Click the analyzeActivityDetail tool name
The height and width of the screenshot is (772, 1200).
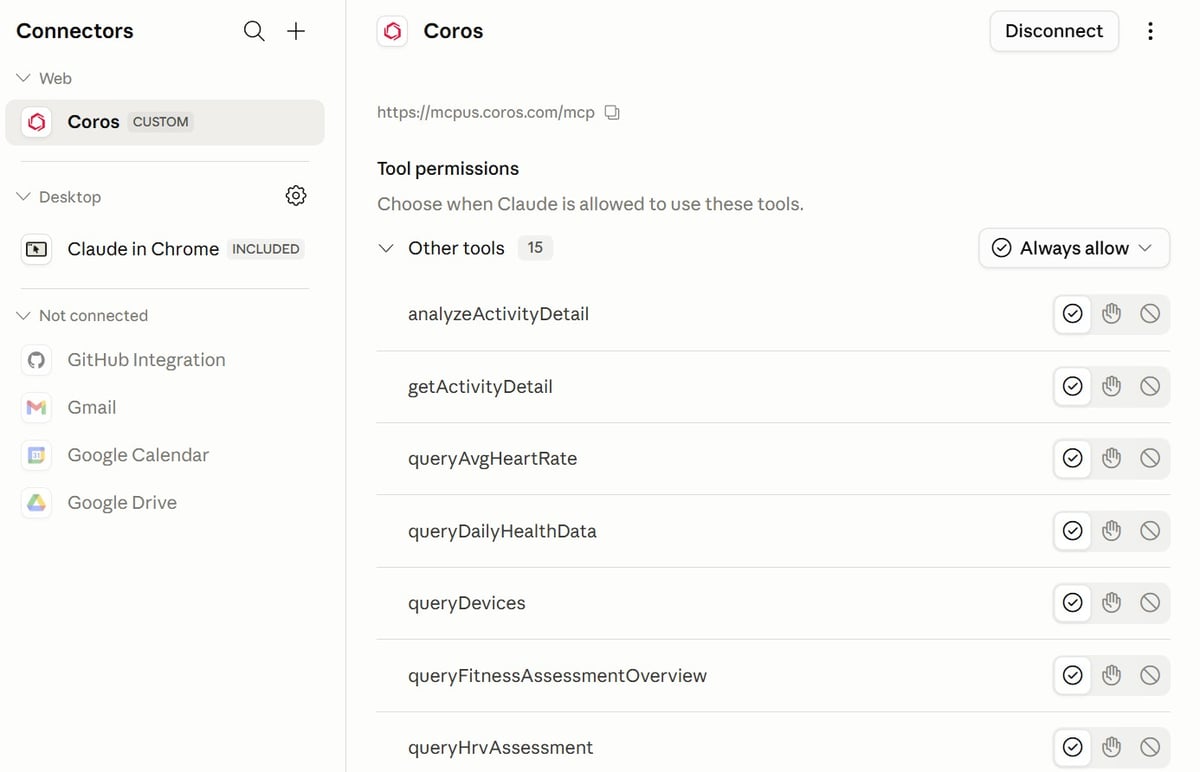point(498,314)
